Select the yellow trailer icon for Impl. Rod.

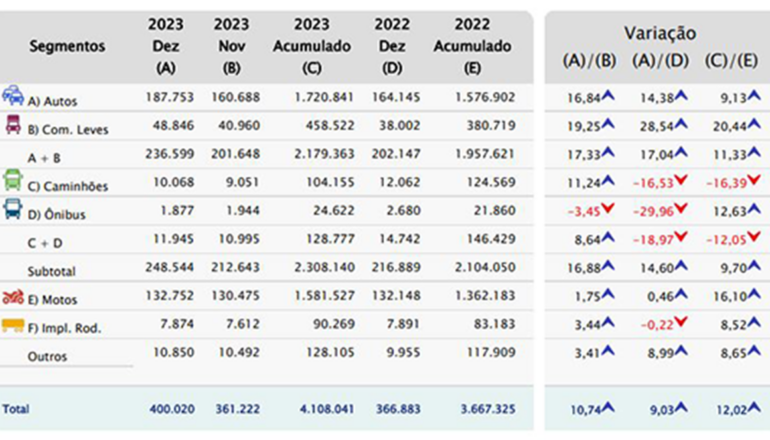[13, 325]
